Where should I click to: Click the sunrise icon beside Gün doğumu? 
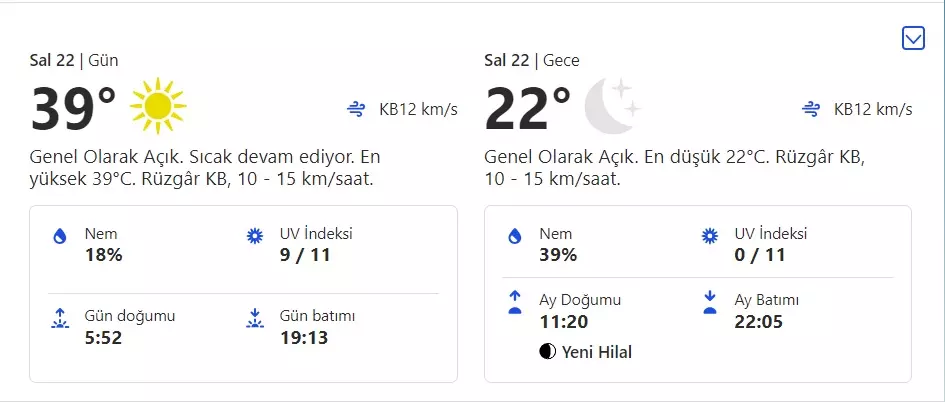pos(60,318)
